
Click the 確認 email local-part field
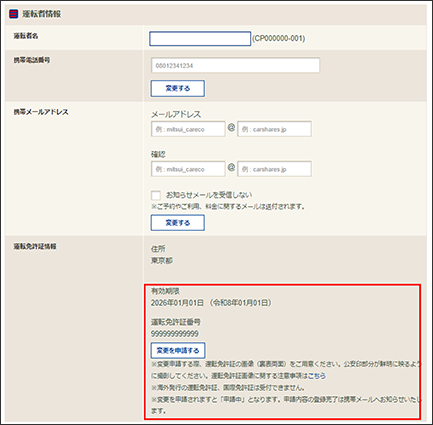(188, 169)
